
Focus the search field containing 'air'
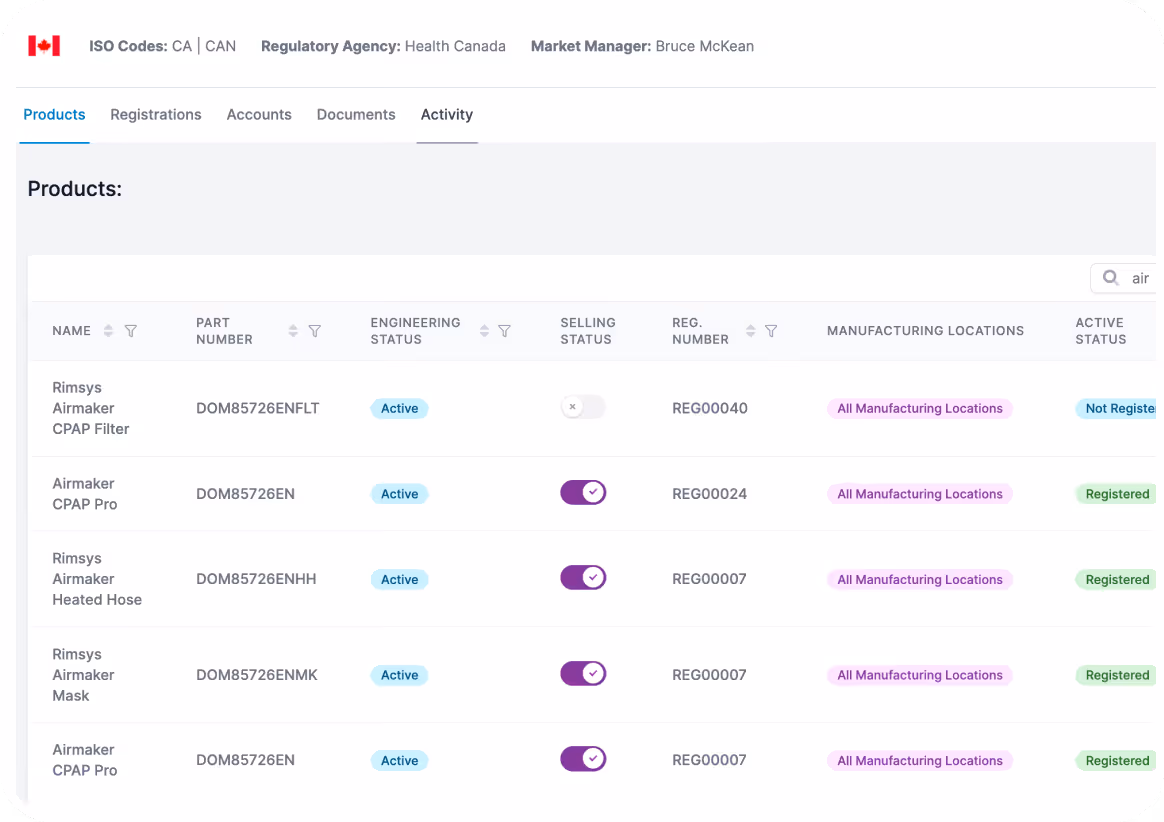coord(1123,278)
